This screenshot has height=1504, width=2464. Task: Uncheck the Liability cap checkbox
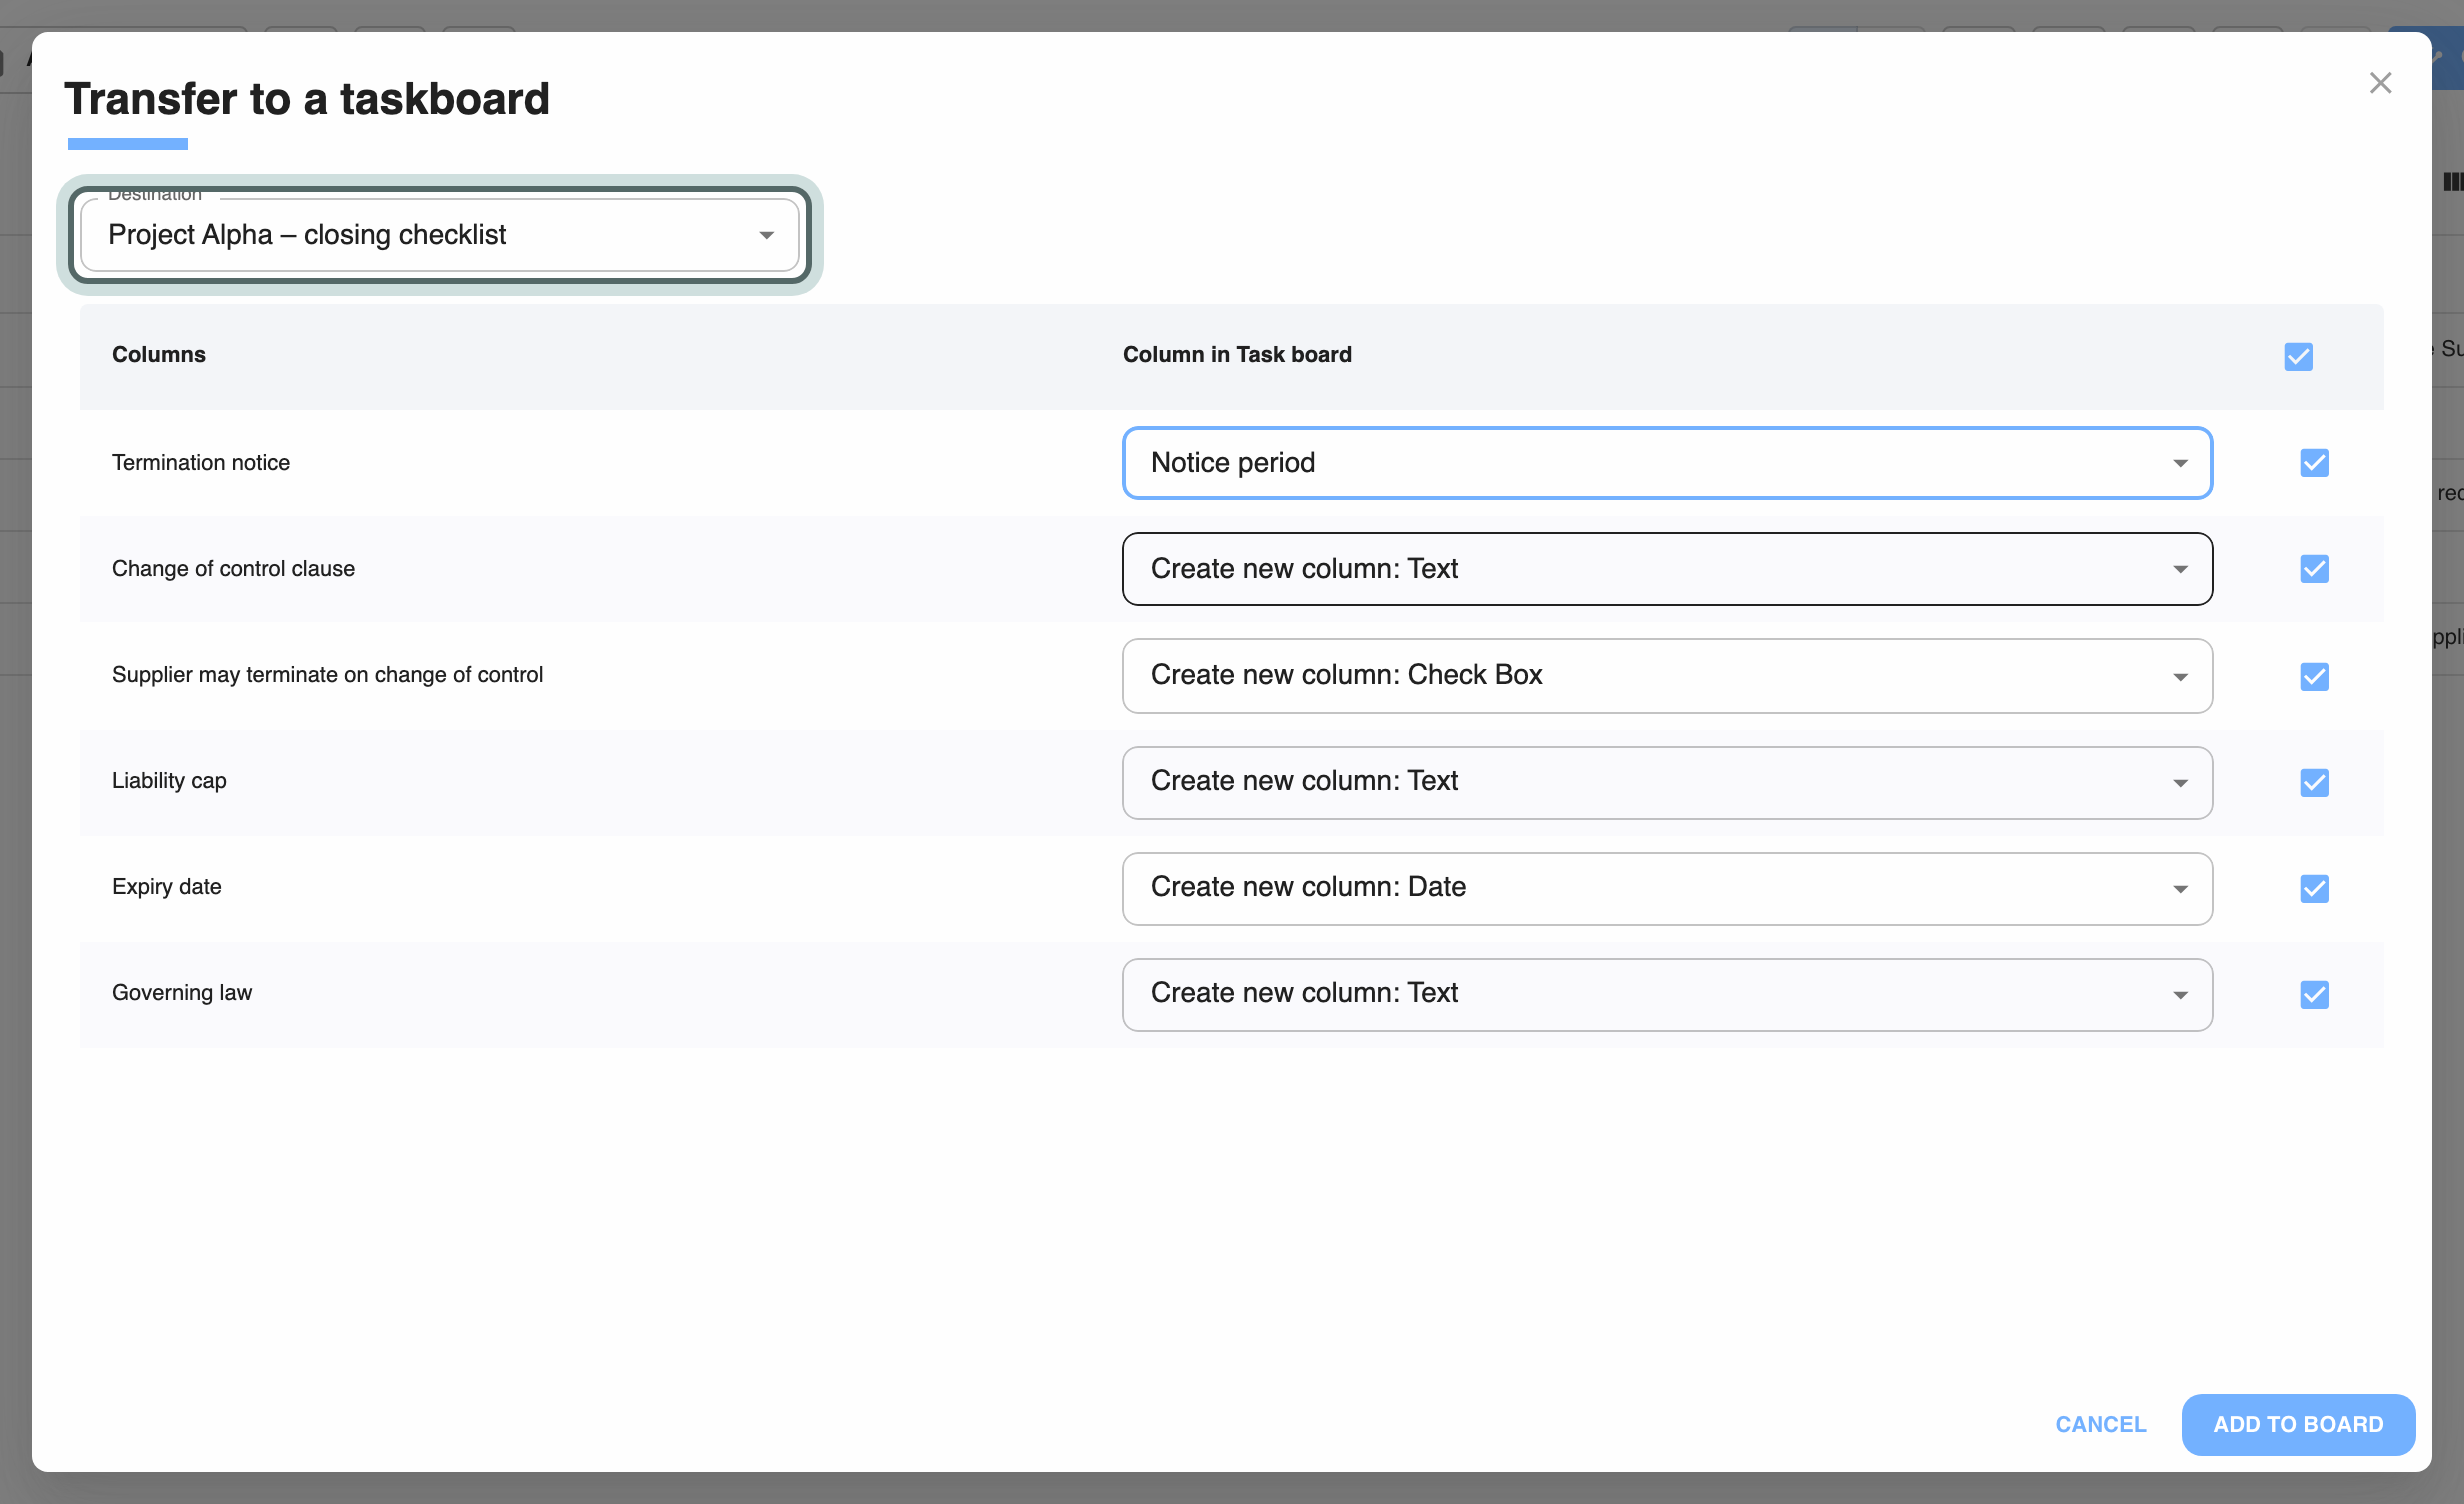click(2314, 782)
